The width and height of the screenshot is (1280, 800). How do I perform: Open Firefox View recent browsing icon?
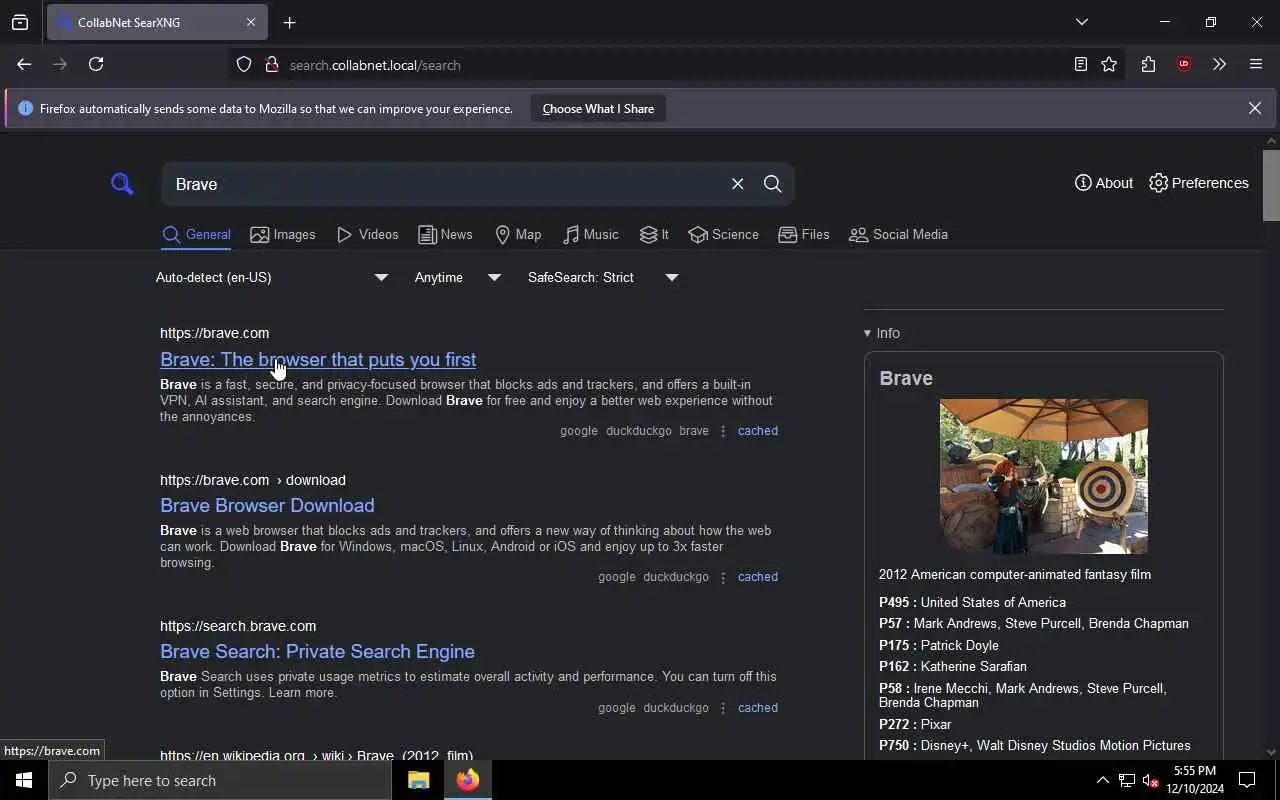coord(20,23)
